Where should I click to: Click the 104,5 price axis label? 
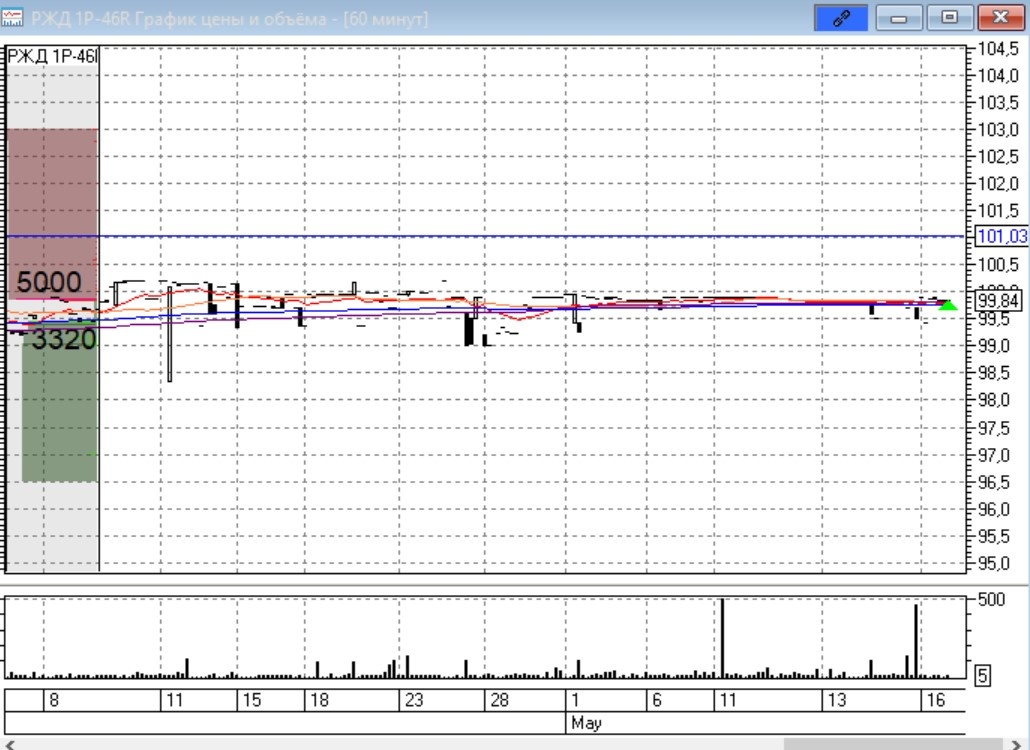click(x=998, y=49)
